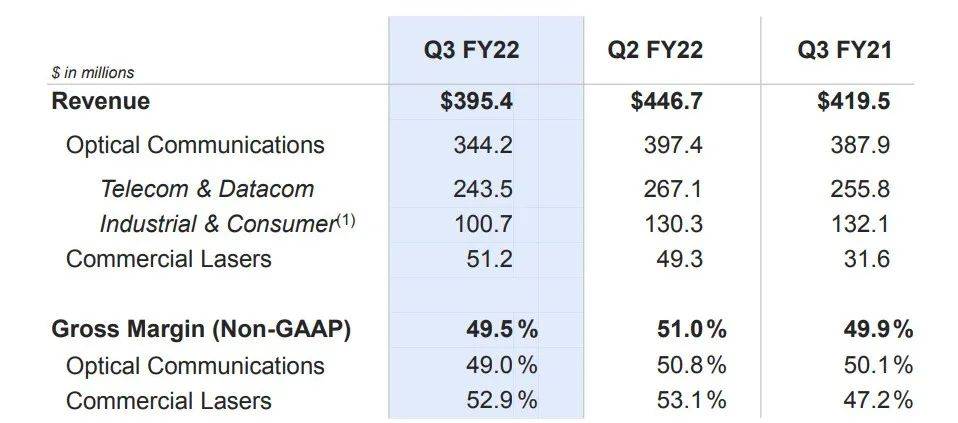This screenshot has height=423, width=958.
Task: Click the 49.5% gross margin value
Action: click(501, 331)
